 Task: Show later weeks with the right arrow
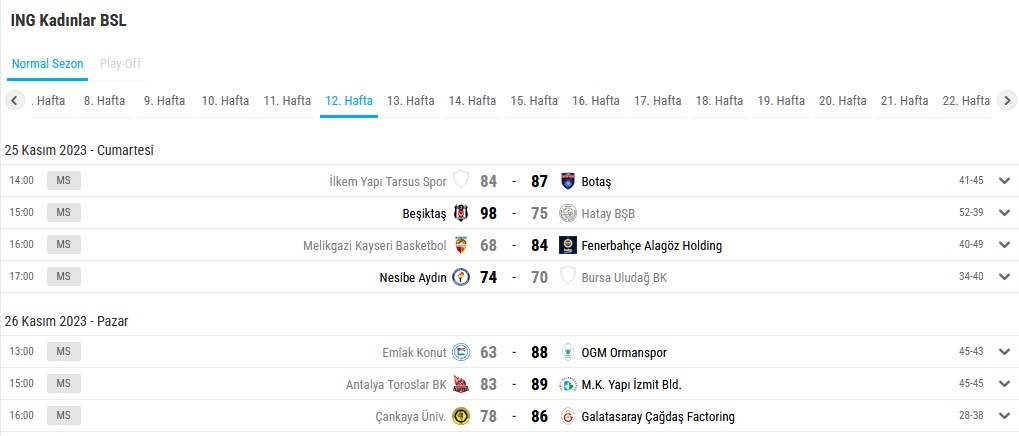click(x=1007, y=100)
